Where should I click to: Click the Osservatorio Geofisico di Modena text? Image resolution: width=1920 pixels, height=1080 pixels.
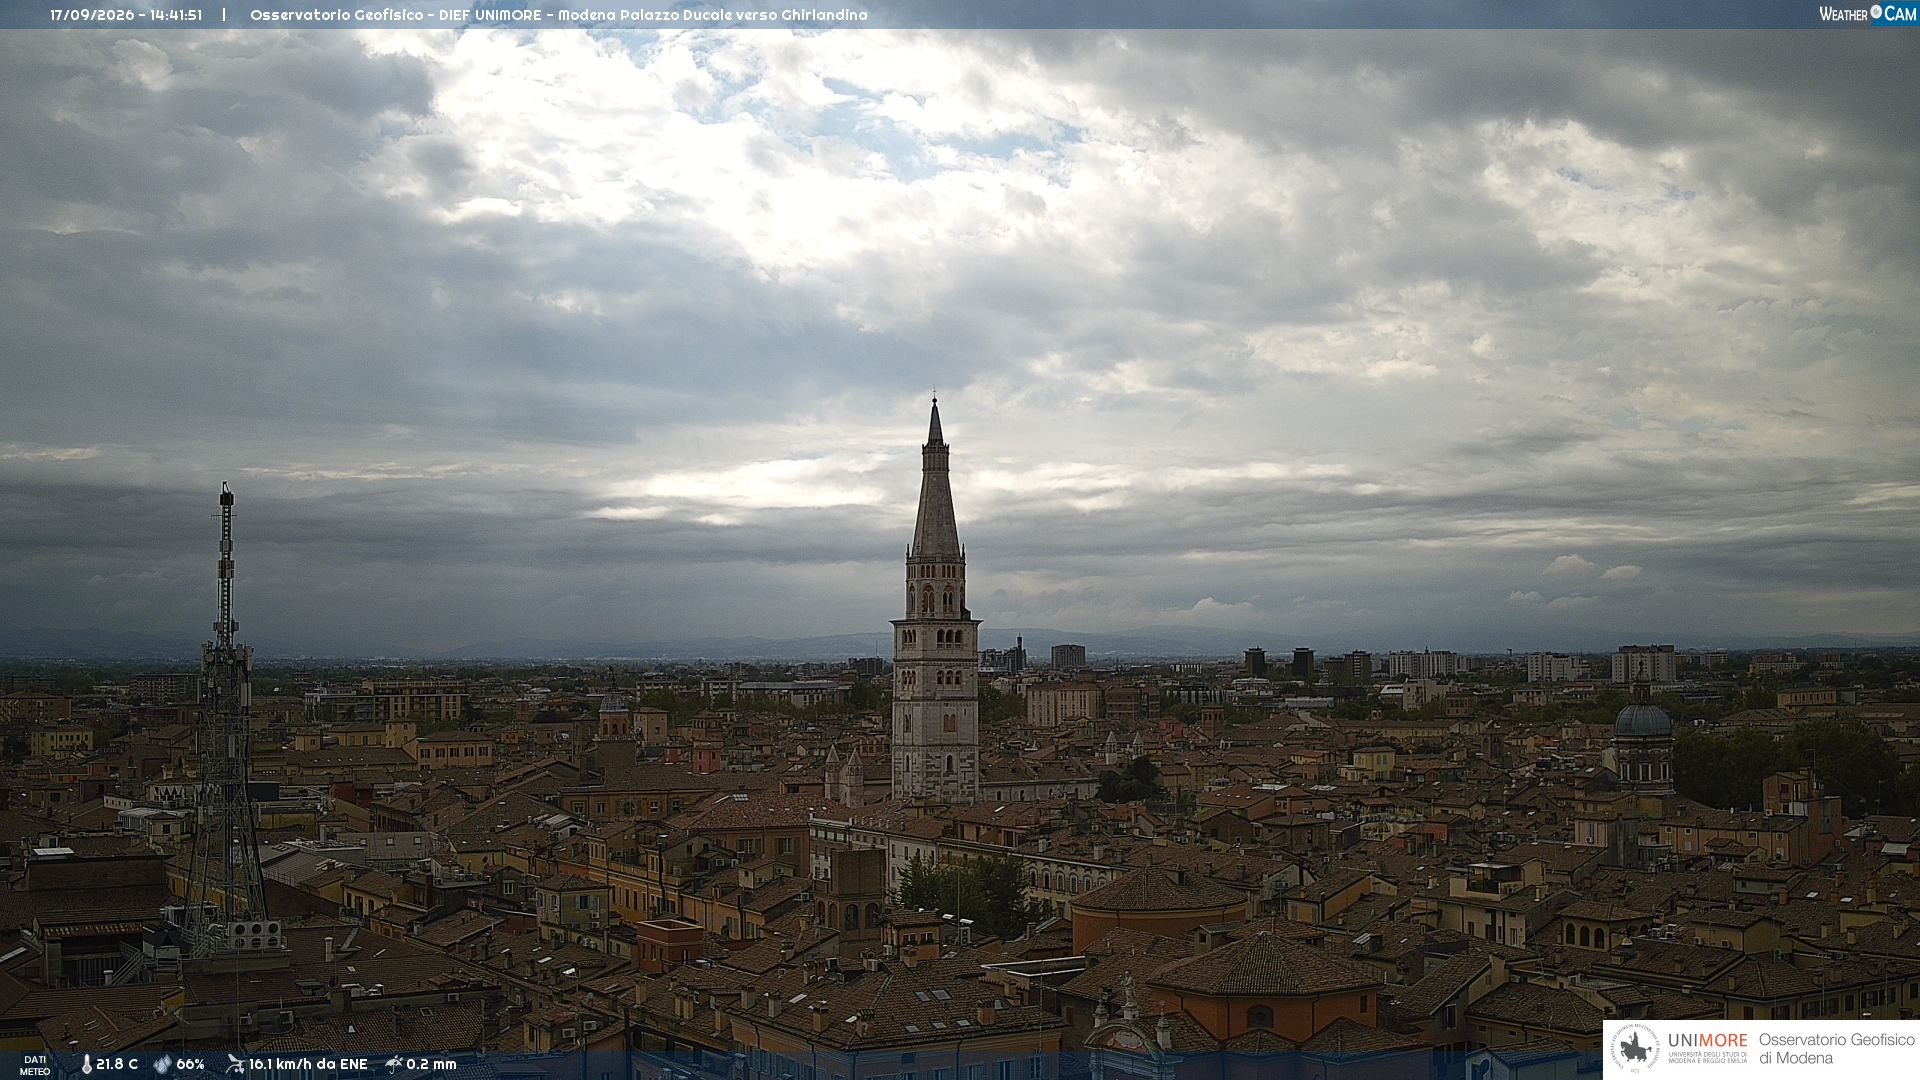[x=1836, y=1049]
